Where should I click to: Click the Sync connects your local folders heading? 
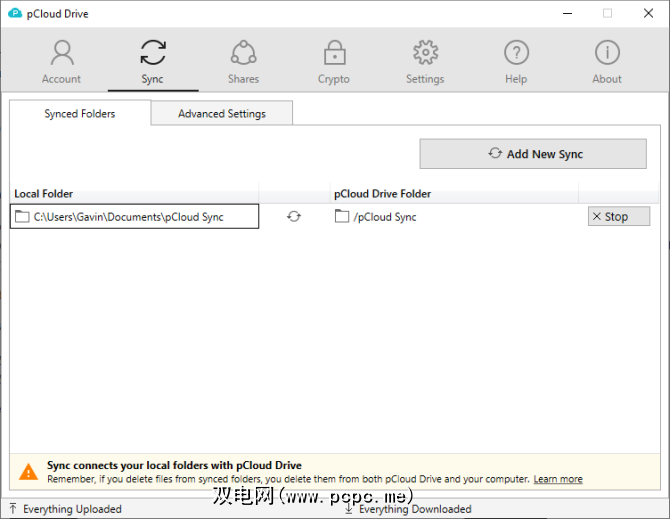pyautogui.click(x=174, y=465)
